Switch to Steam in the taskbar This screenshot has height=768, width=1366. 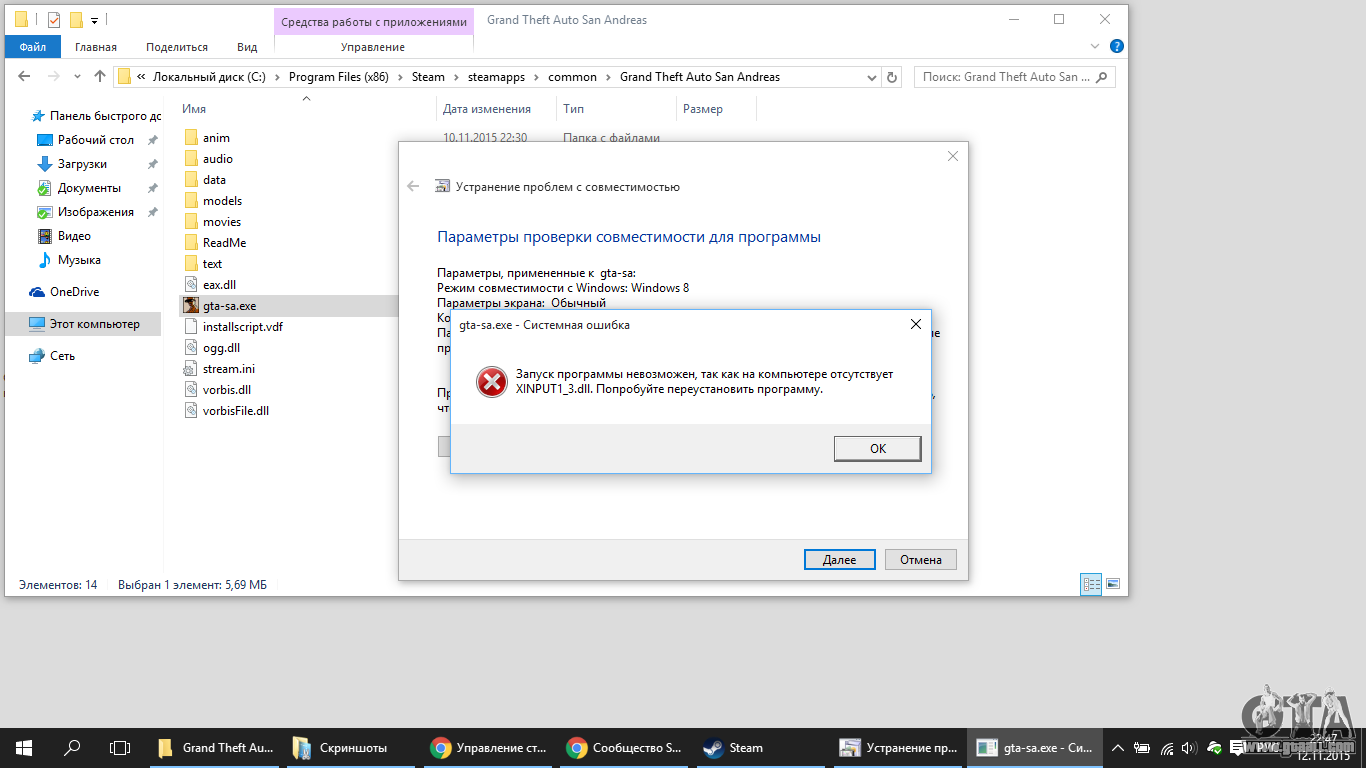tap(763, 747)
